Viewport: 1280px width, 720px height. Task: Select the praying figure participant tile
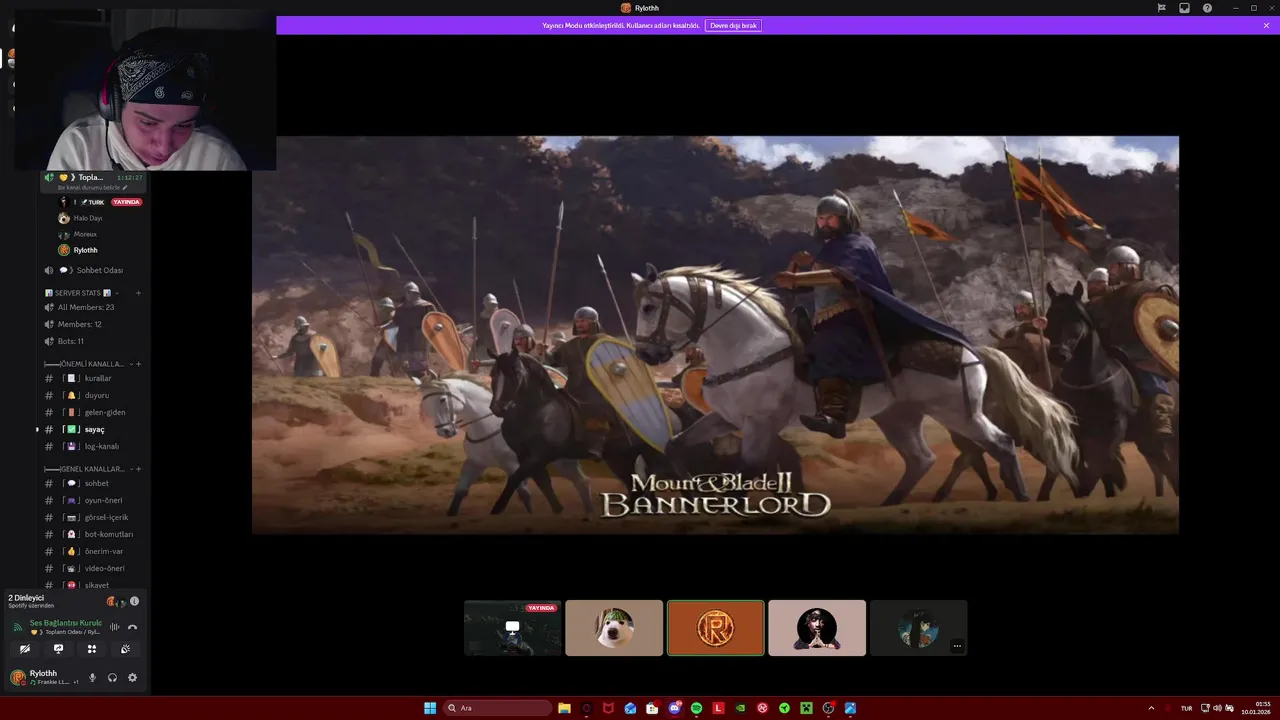click(x=817, y=628)
